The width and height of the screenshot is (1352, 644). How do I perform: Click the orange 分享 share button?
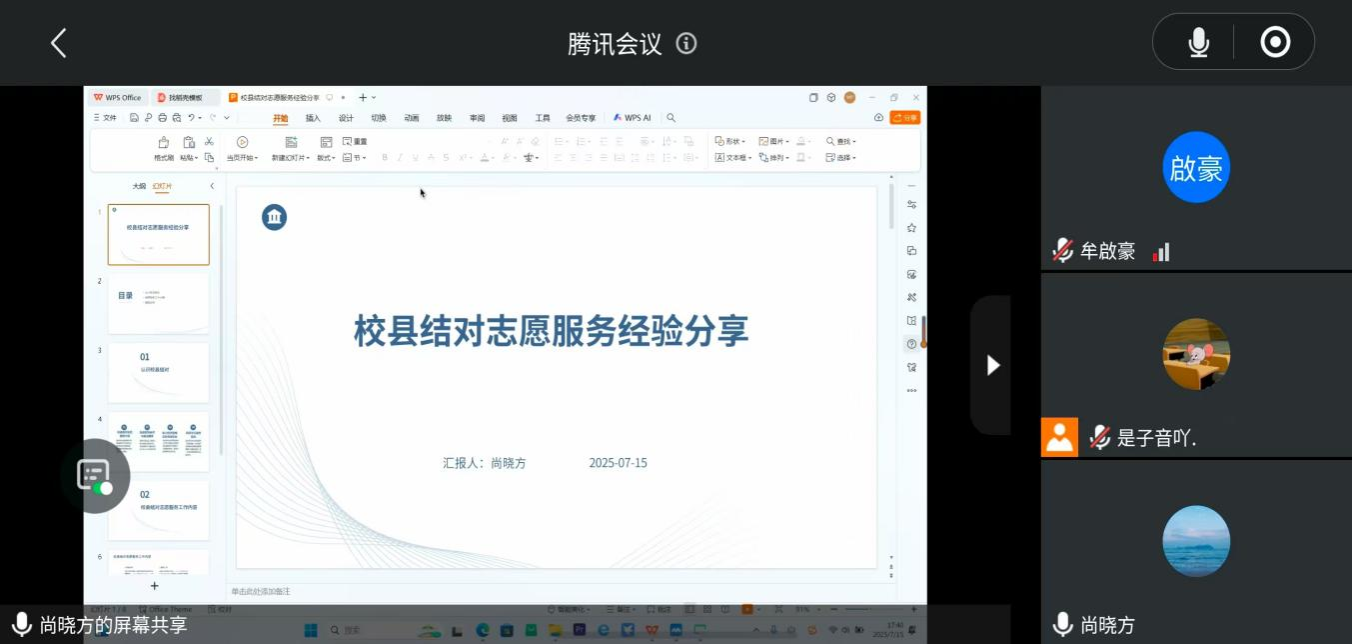[x=905, y=118]
